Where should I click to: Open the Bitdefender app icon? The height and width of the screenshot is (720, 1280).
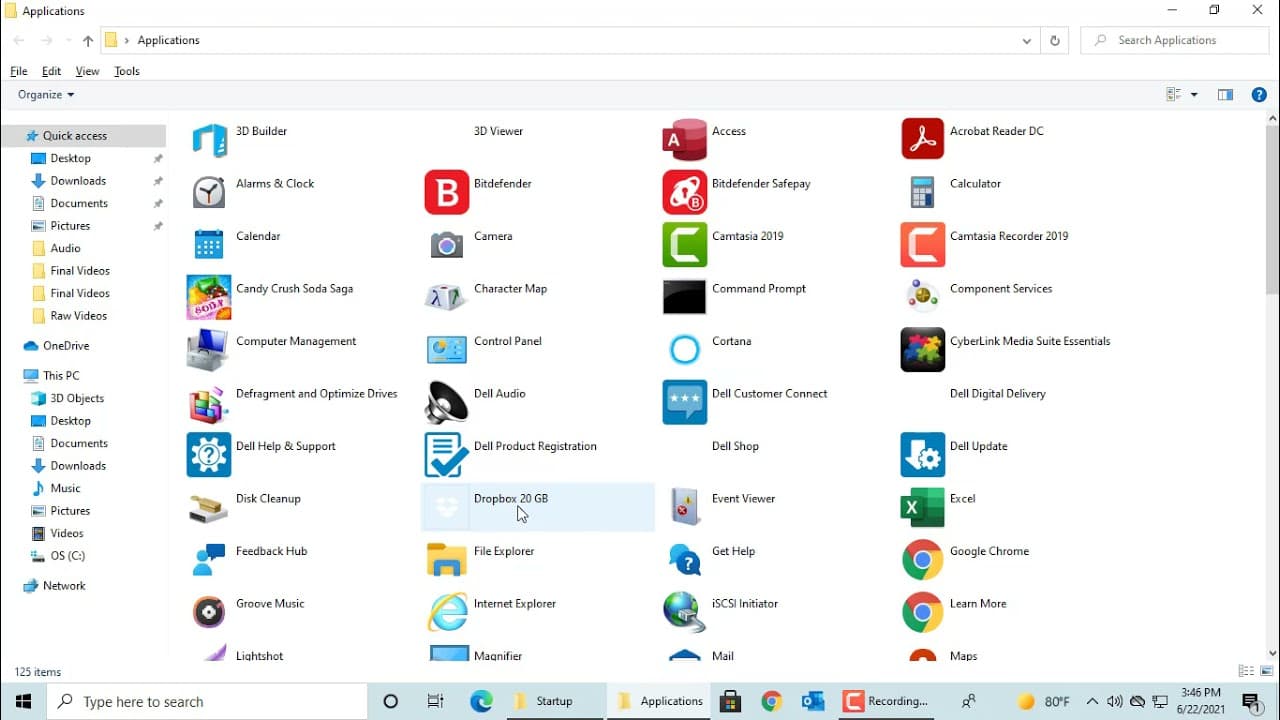click(x=447, y=192)
